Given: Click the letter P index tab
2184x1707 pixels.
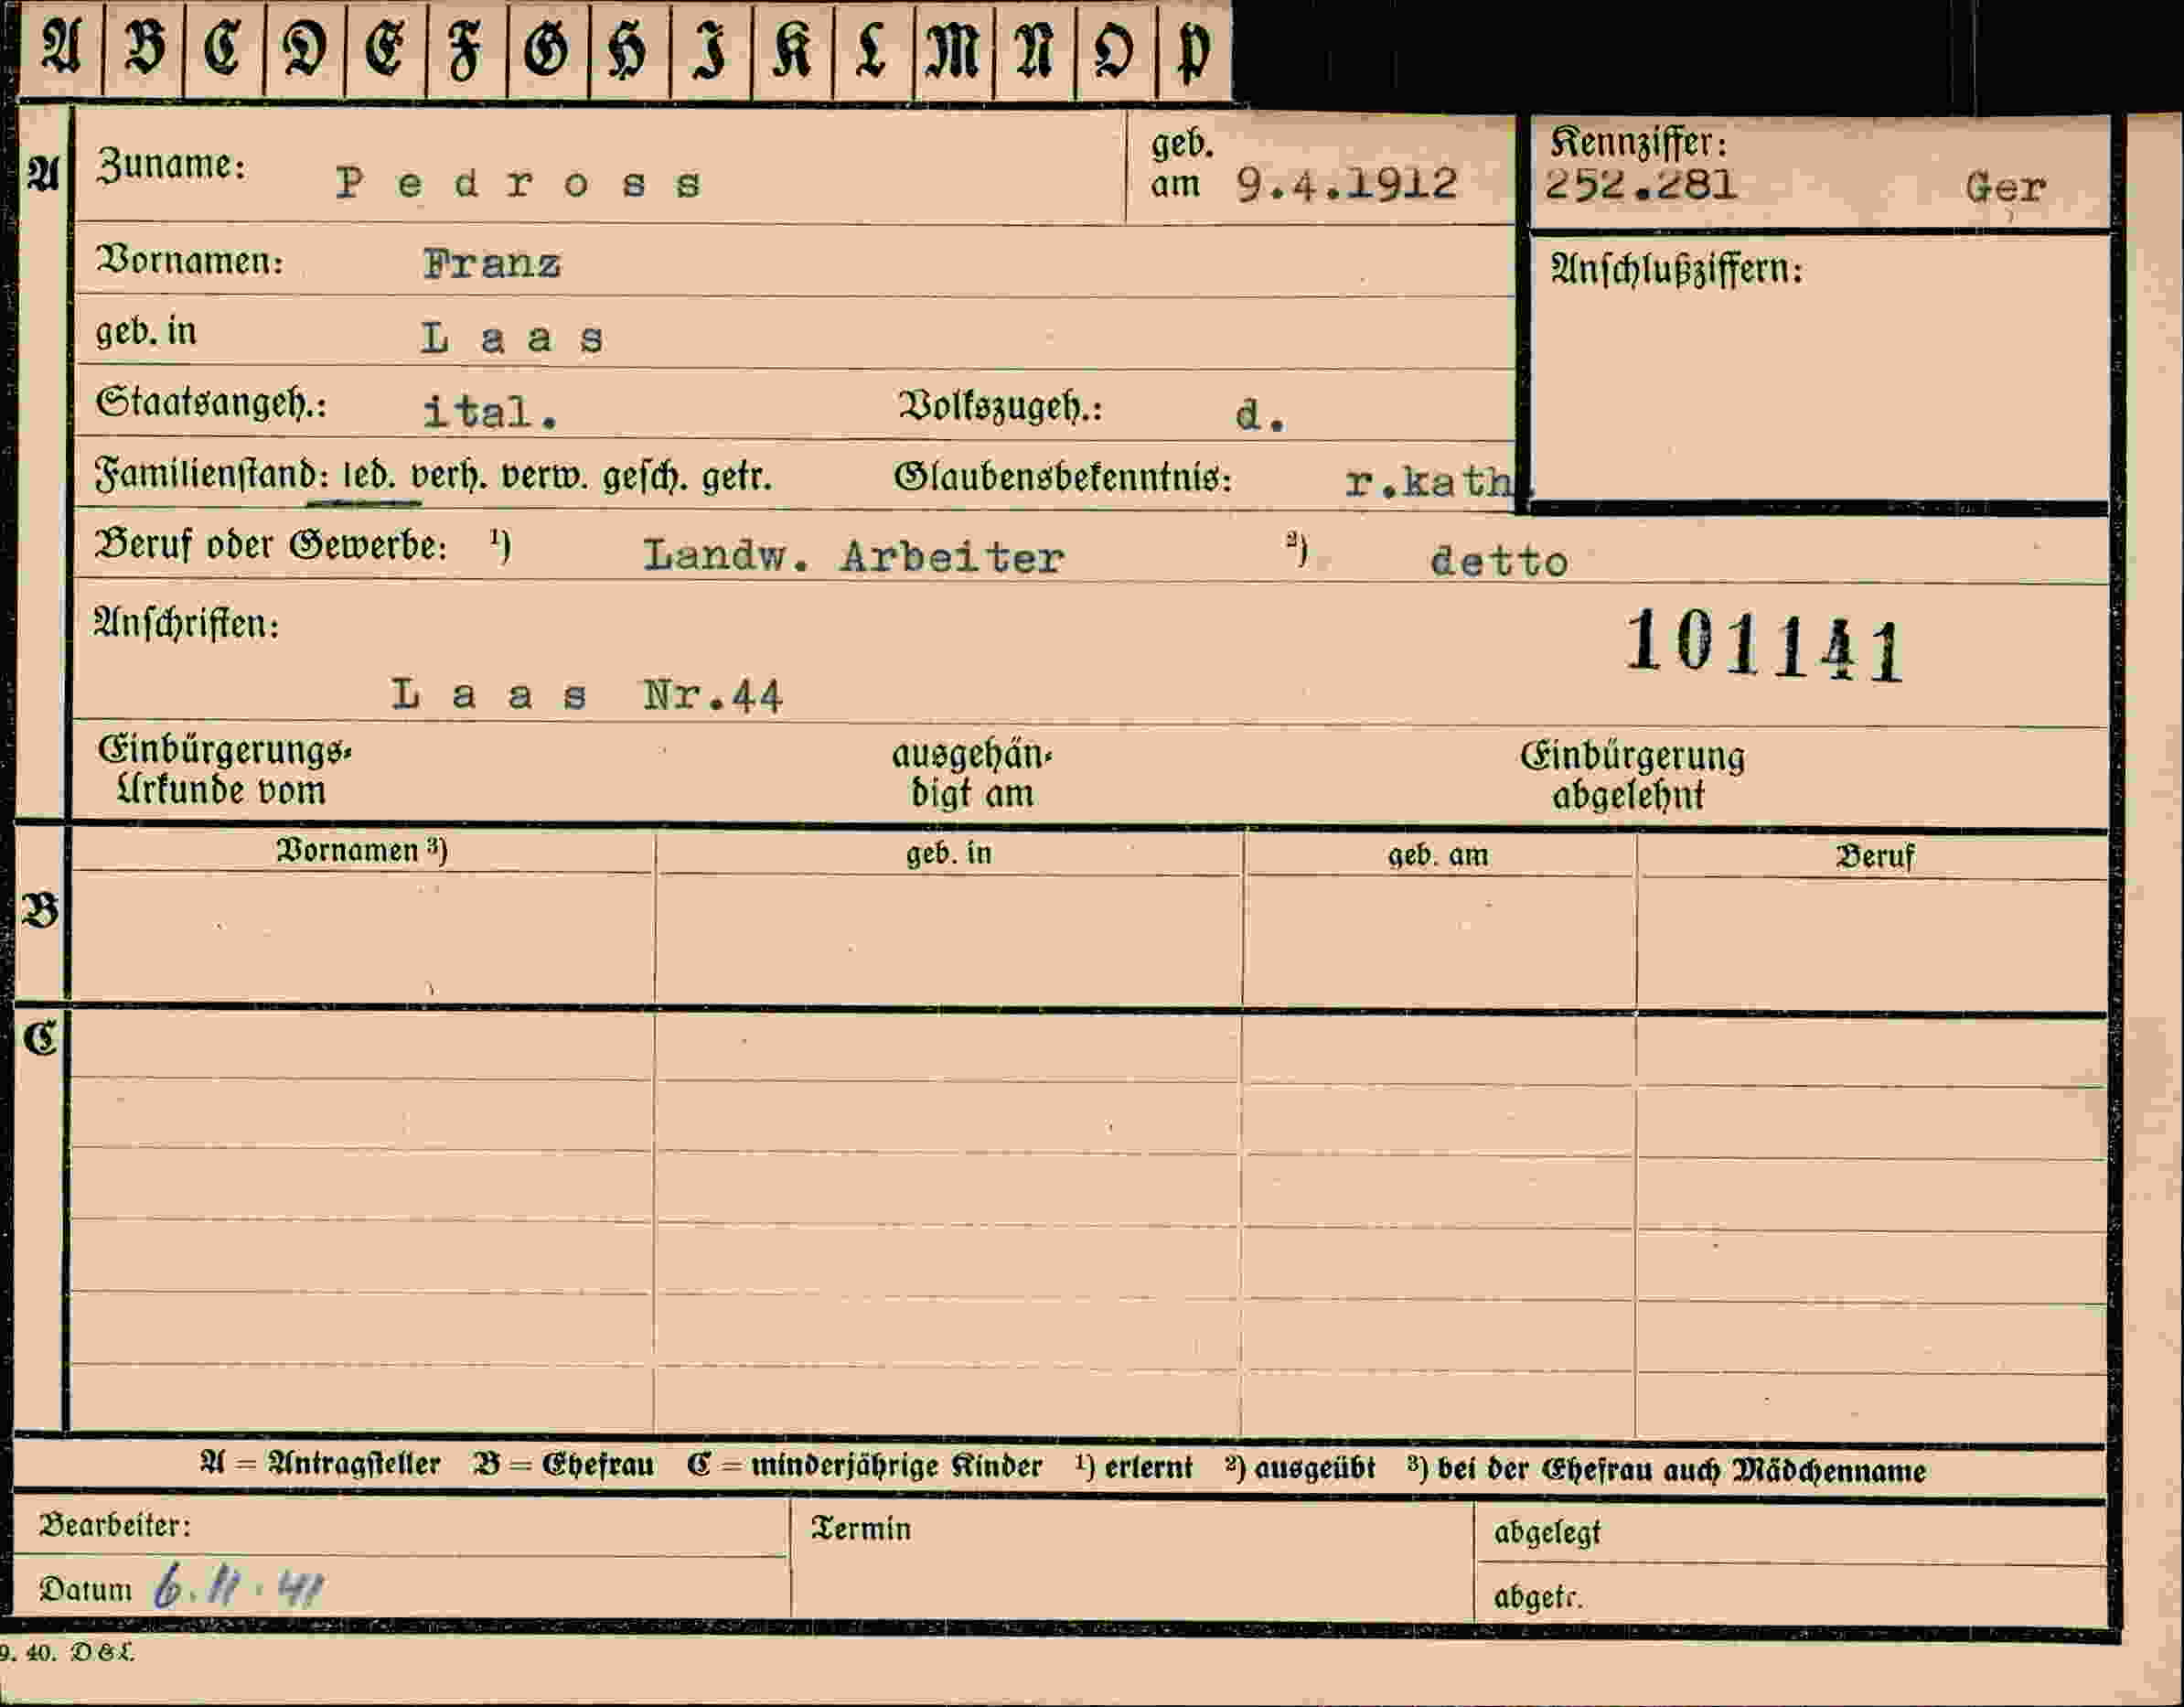Looking at the screenshot, I should pyautogui.click(x=1194, y=50).
